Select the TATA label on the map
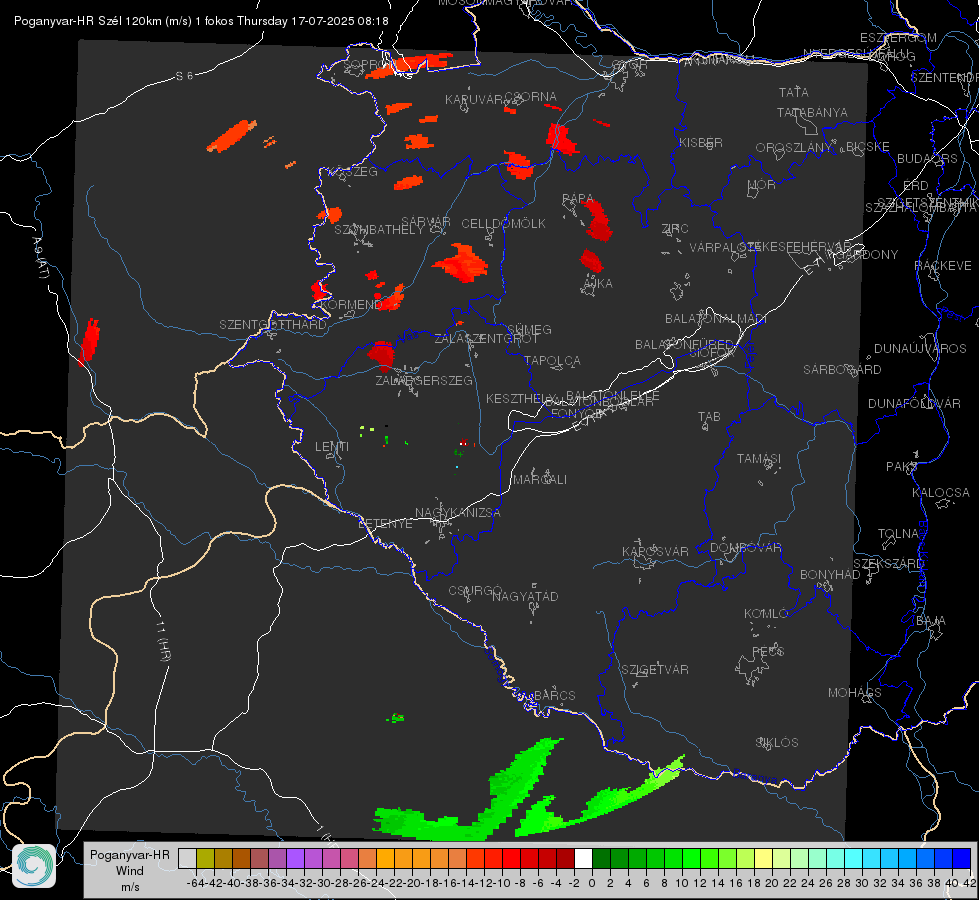The height and width of the screenshot is (900, 979). coord(794,92)
